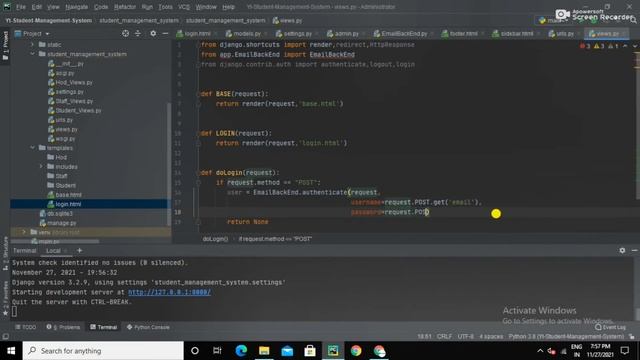640x360 pixels.
Task: Toggle tool window quick access icon
Action: pyautogui.click(x=5, y=336)
